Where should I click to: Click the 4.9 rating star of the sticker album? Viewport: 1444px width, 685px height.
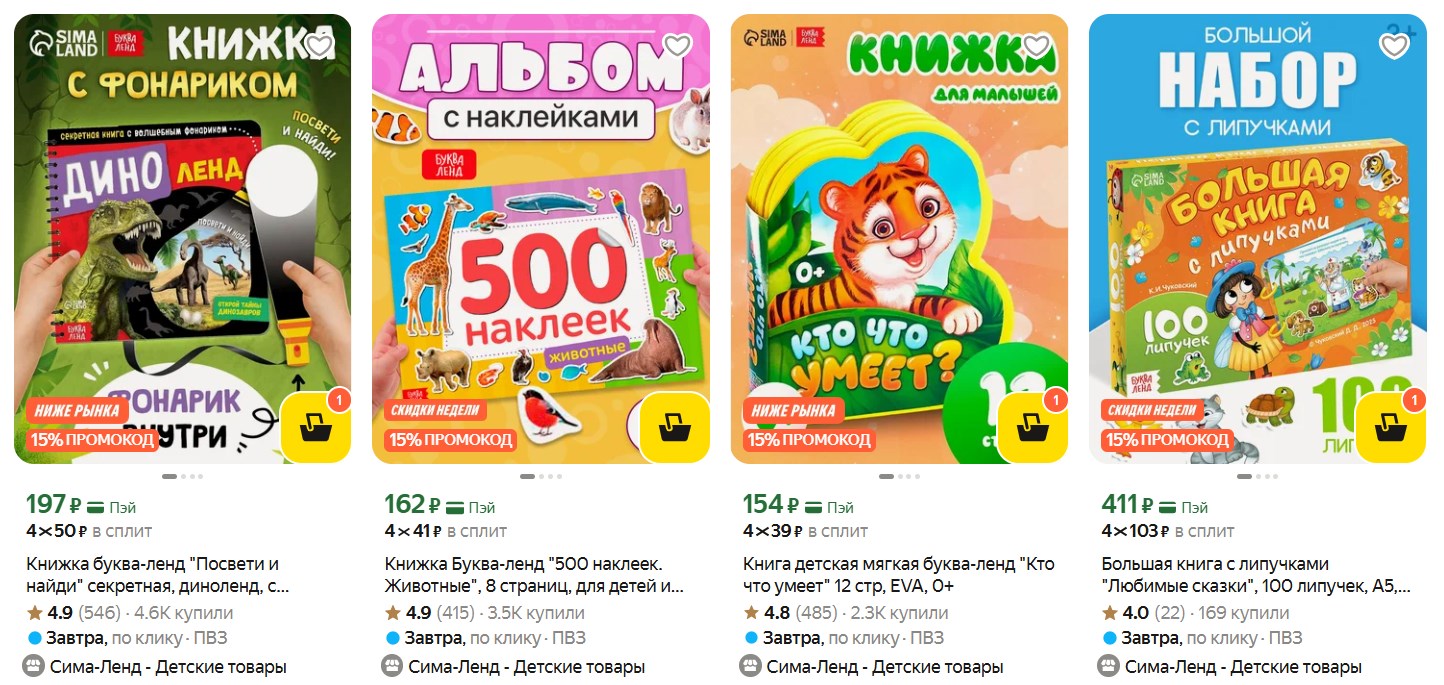pyautogui.click(x=393, y=613)
